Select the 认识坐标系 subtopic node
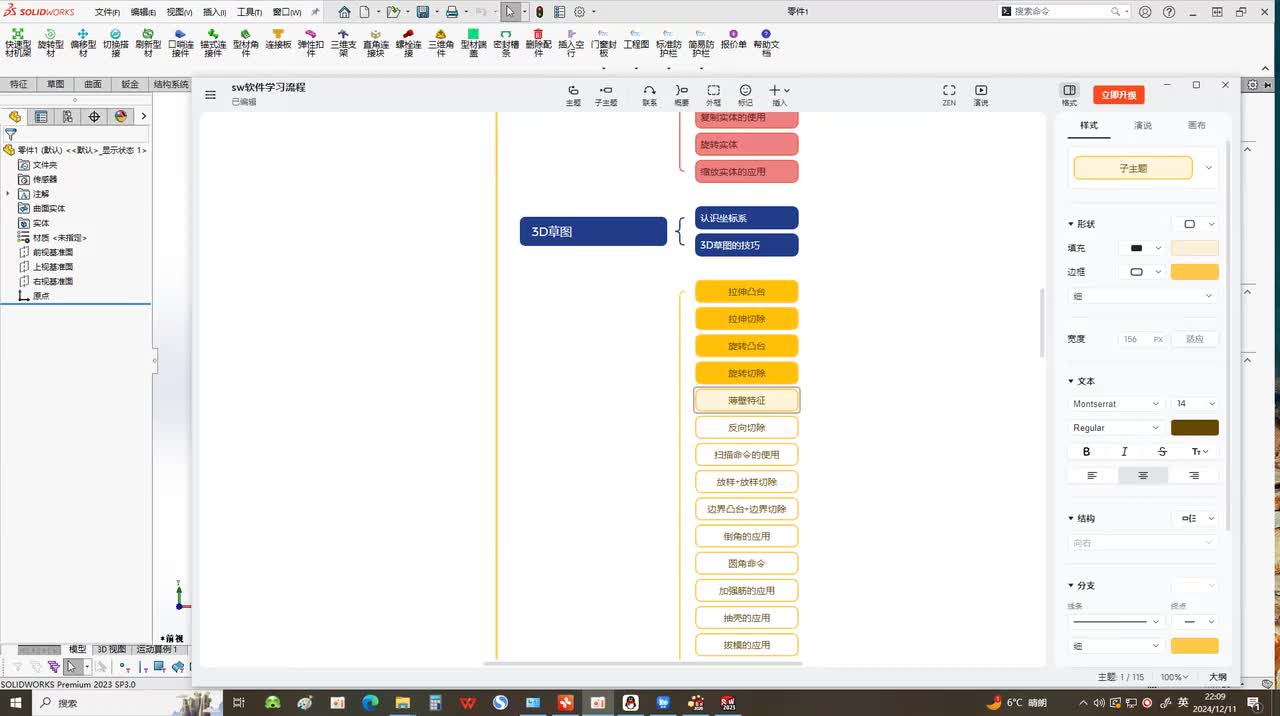This screenshot has height=716, width=1280. [x=747, y=218]
